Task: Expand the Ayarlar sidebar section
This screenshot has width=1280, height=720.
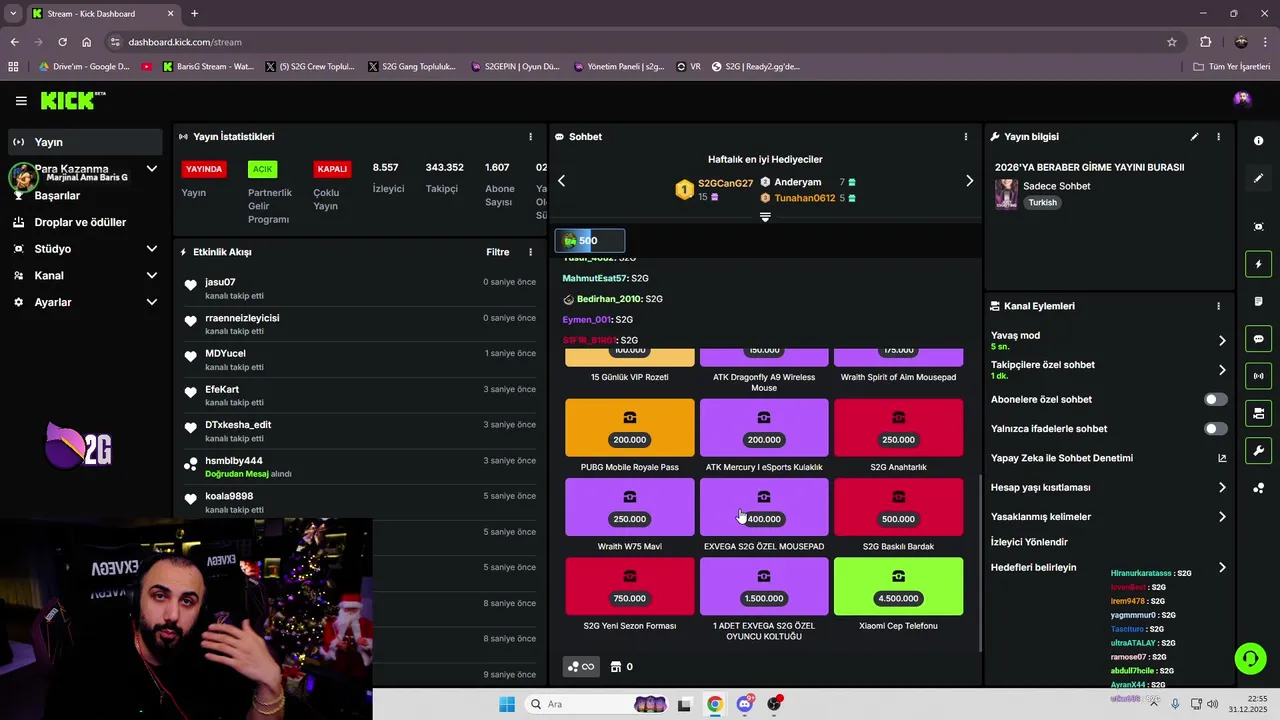Action: click(x=152, y=302)
